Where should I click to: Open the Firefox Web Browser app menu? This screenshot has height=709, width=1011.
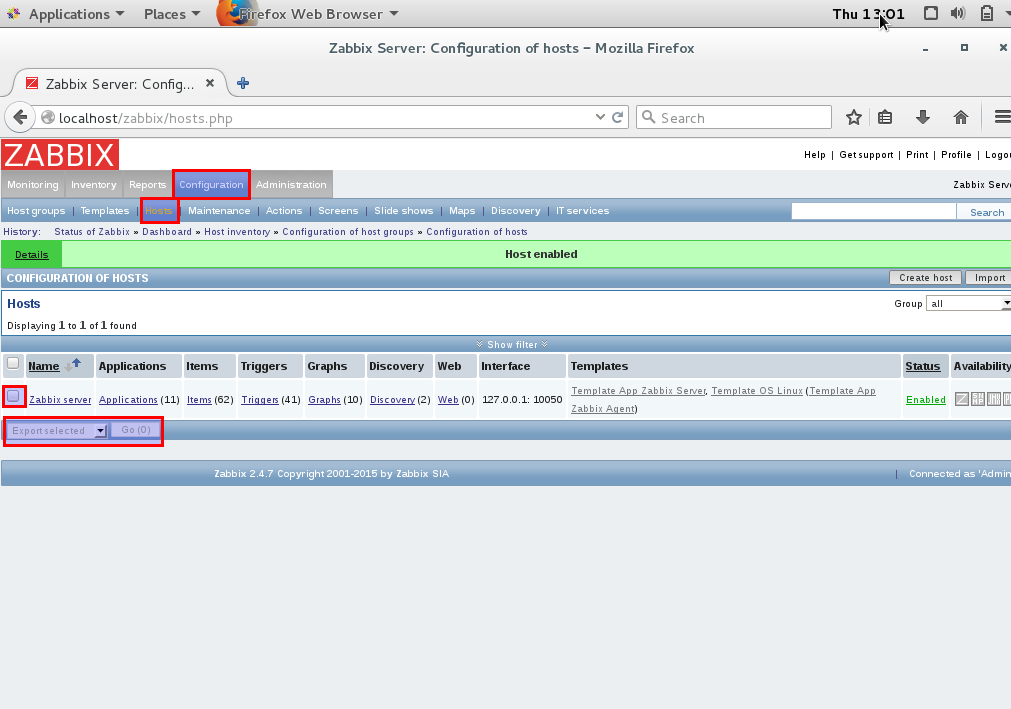pos(308,14)
